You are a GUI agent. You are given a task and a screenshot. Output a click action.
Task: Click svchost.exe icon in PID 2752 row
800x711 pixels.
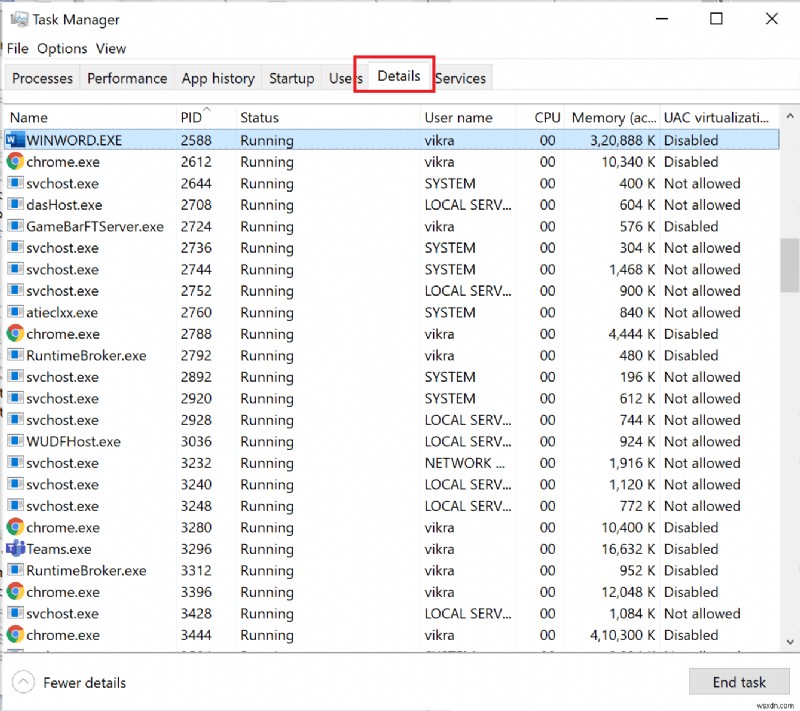pos(15,290)
